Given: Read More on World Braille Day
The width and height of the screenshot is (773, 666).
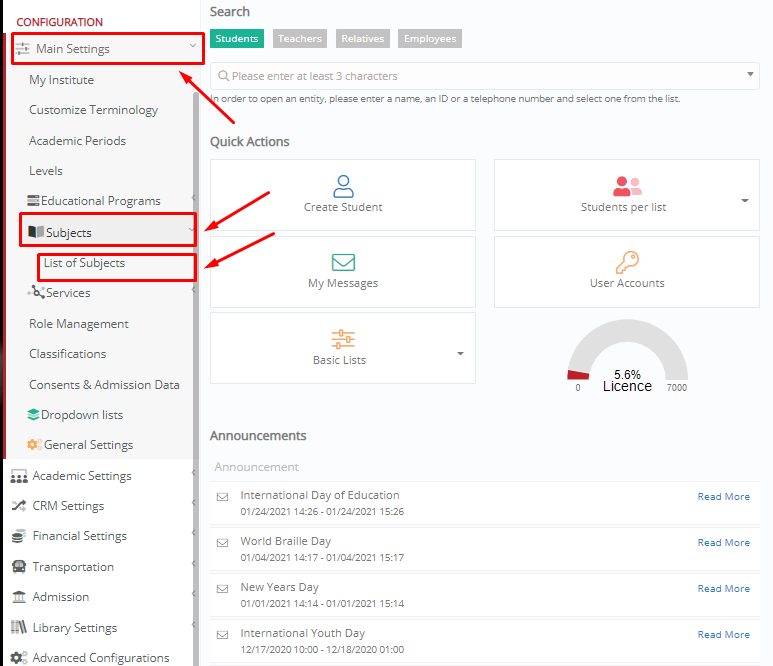Looking at the screenshot, I should (x=724, y=542).
